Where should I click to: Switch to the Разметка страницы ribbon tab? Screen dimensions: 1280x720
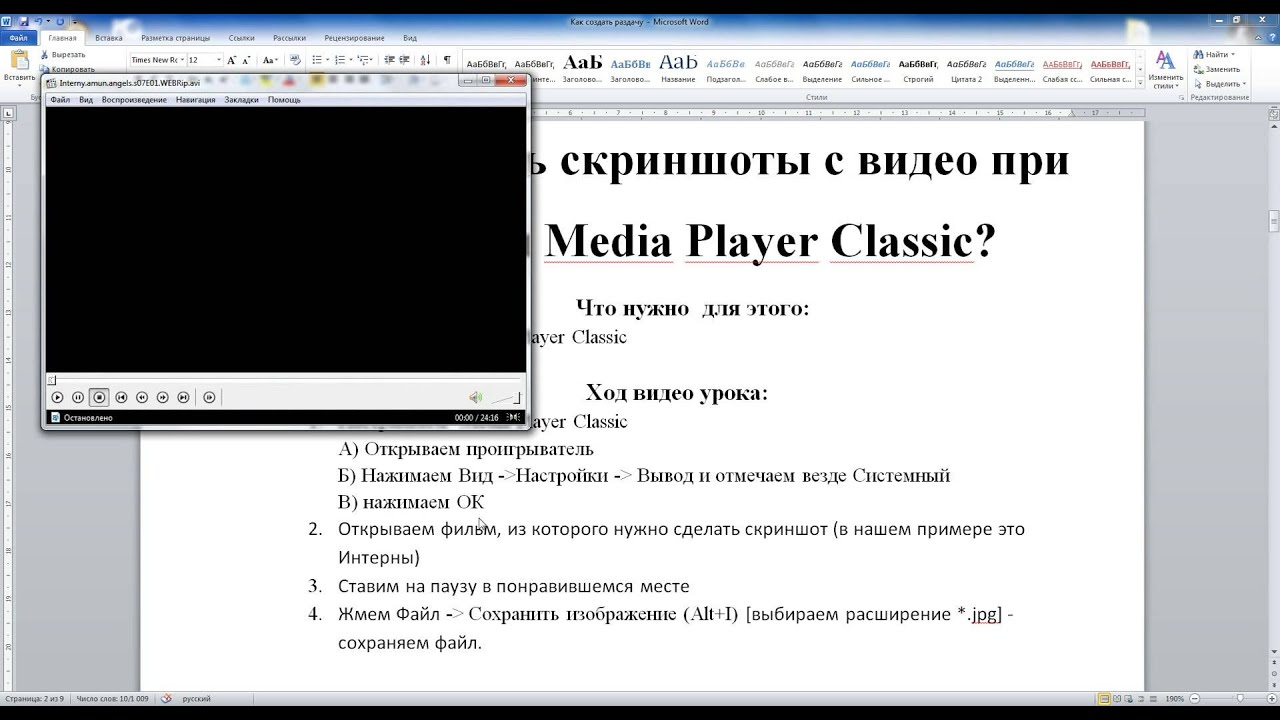pyautogui.click(x=176, y=38)
